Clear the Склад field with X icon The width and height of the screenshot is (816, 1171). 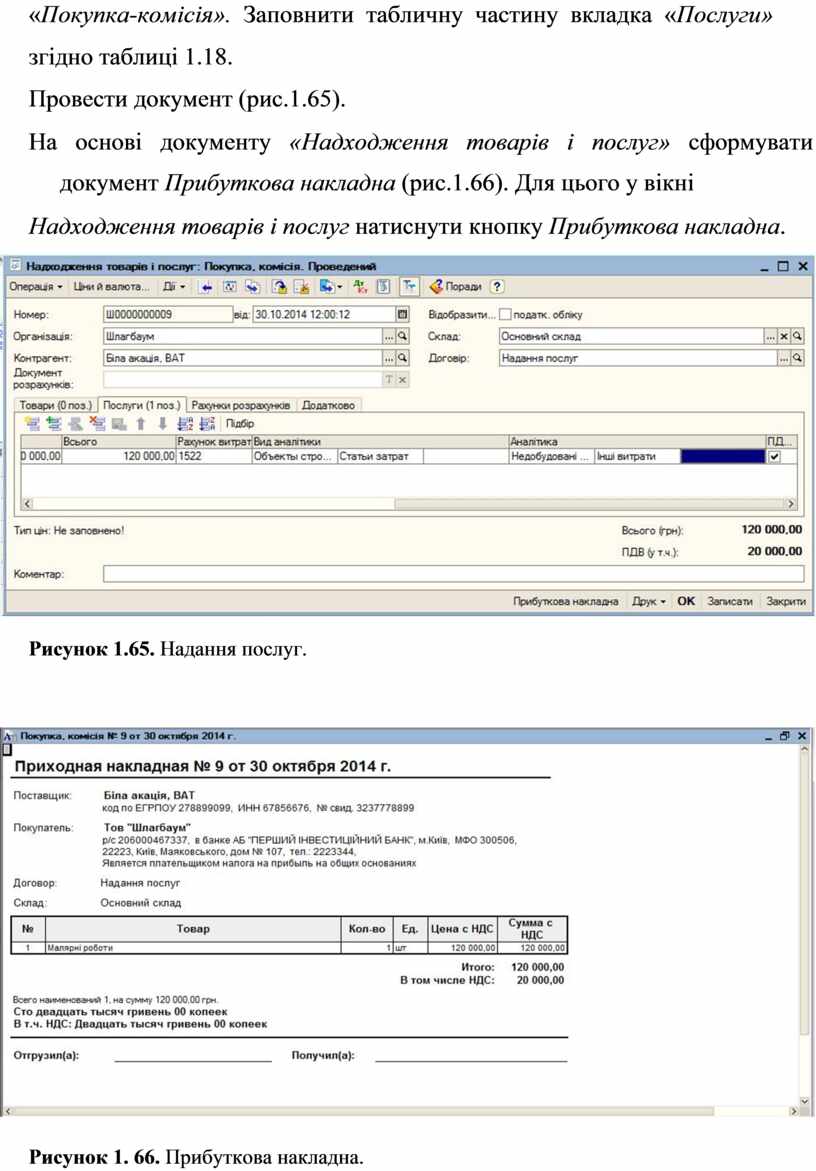pos(784,336)
